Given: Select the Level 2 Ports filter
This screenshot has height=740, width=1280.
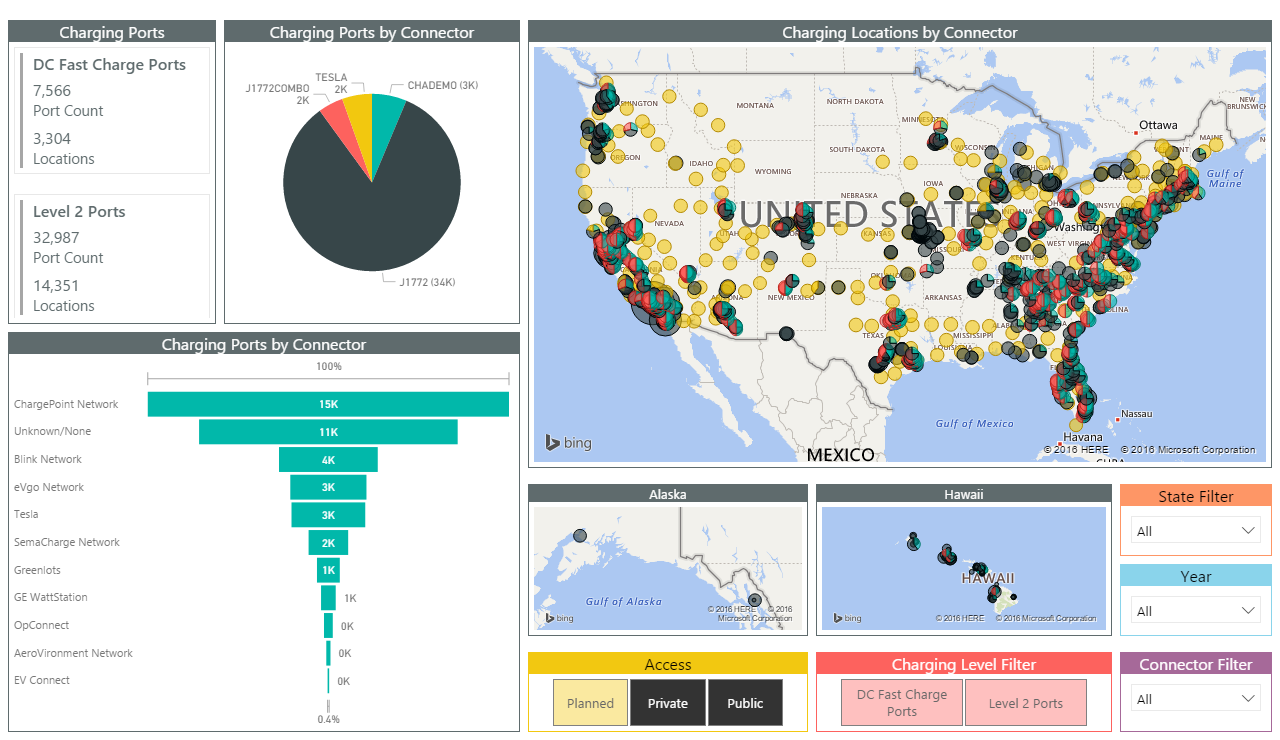Looking at the screenshot, I should pyautogui.click(x=1026, y=703).
